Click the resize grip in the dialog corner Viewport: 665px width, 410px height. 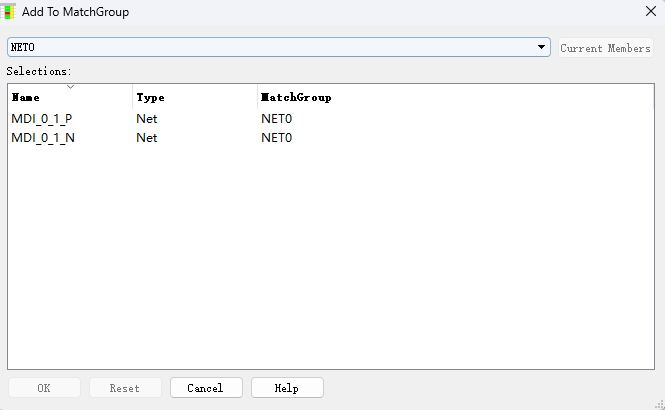point(659,405)
